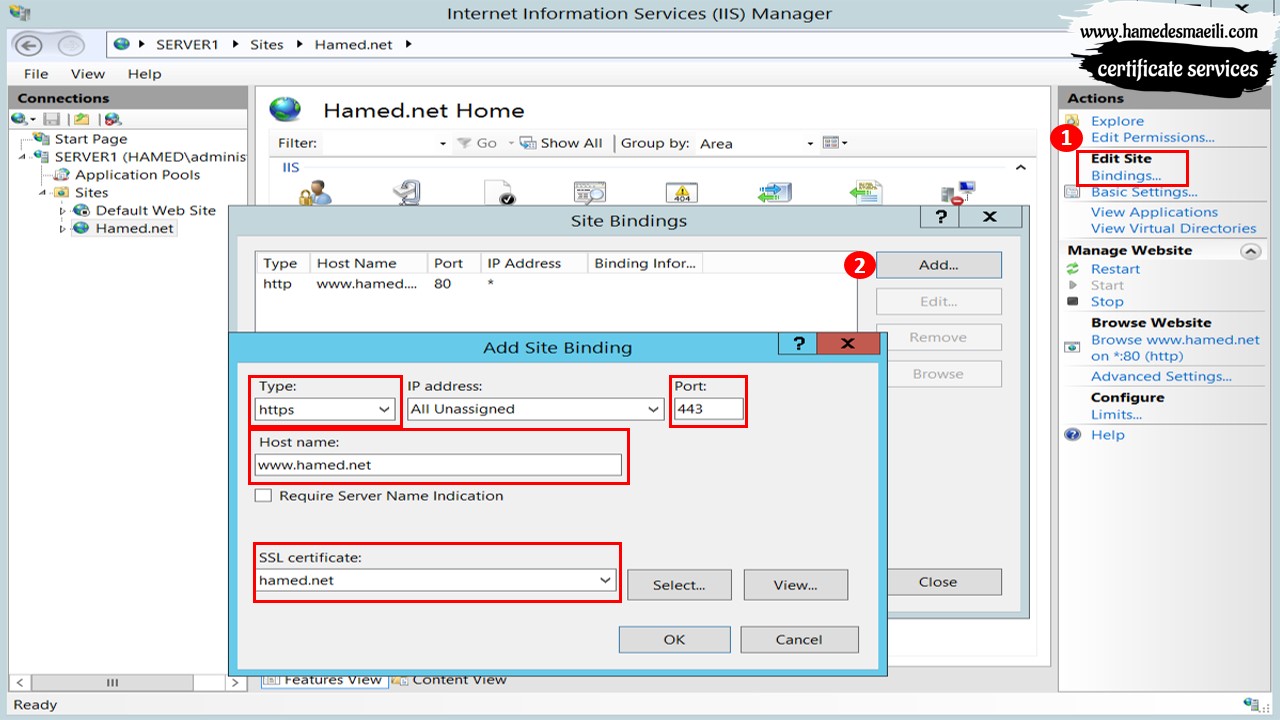Open the Error Pages 404 icon
This screenshot has height=720, width=1280.
(682, 193)
